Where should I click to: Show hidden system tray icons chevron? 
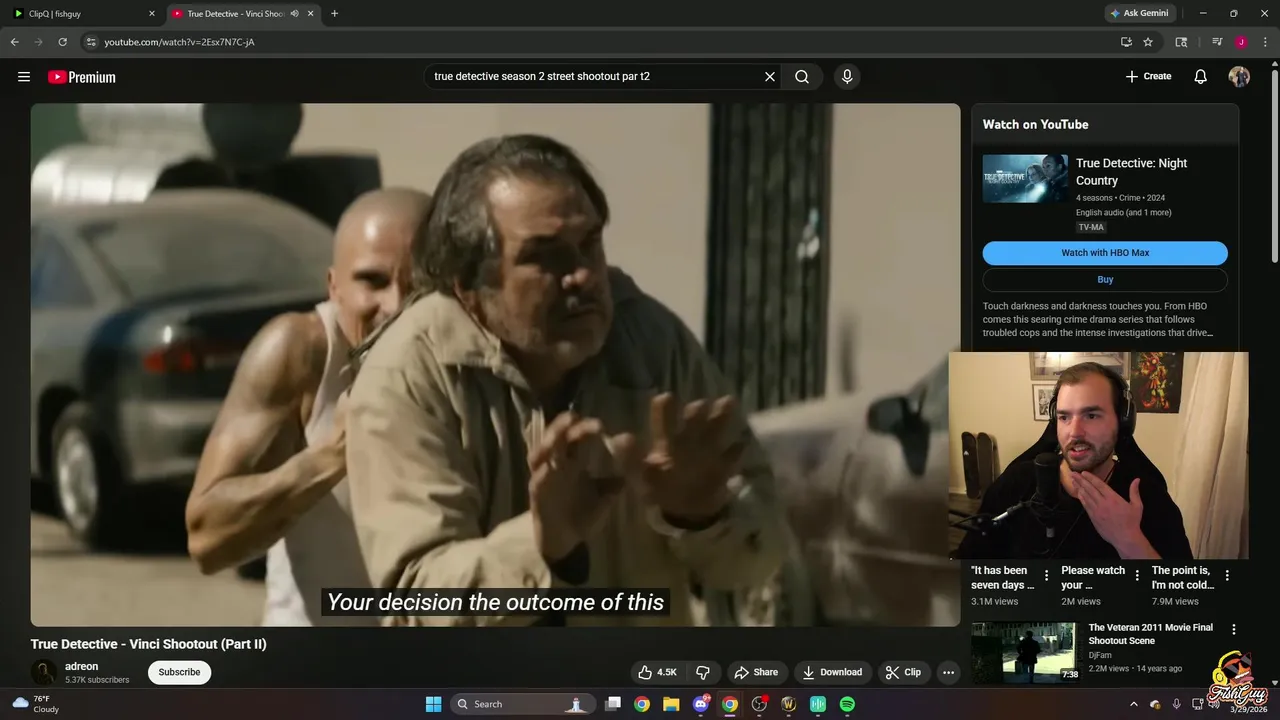(1133, 704)
